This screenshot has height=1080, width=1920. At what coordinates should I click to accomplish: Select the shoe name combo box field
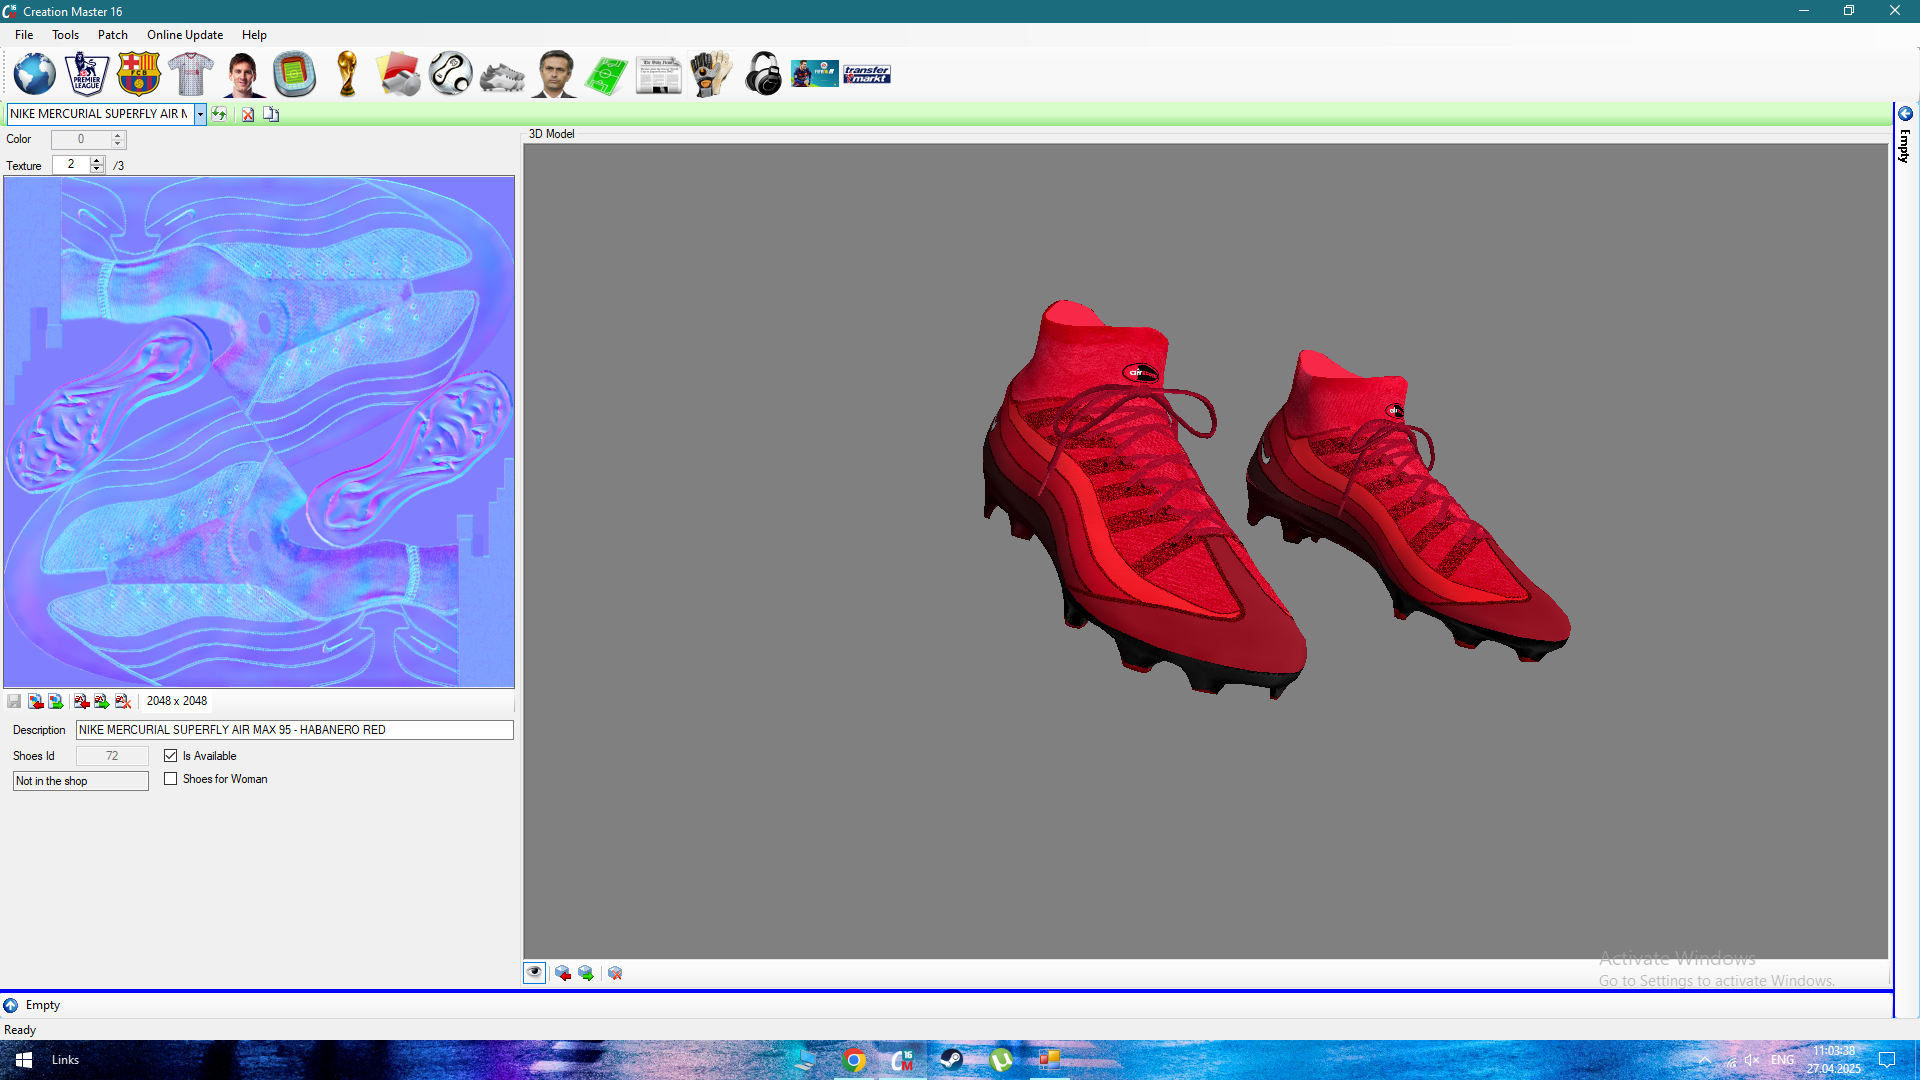click(x=100, y=114)
